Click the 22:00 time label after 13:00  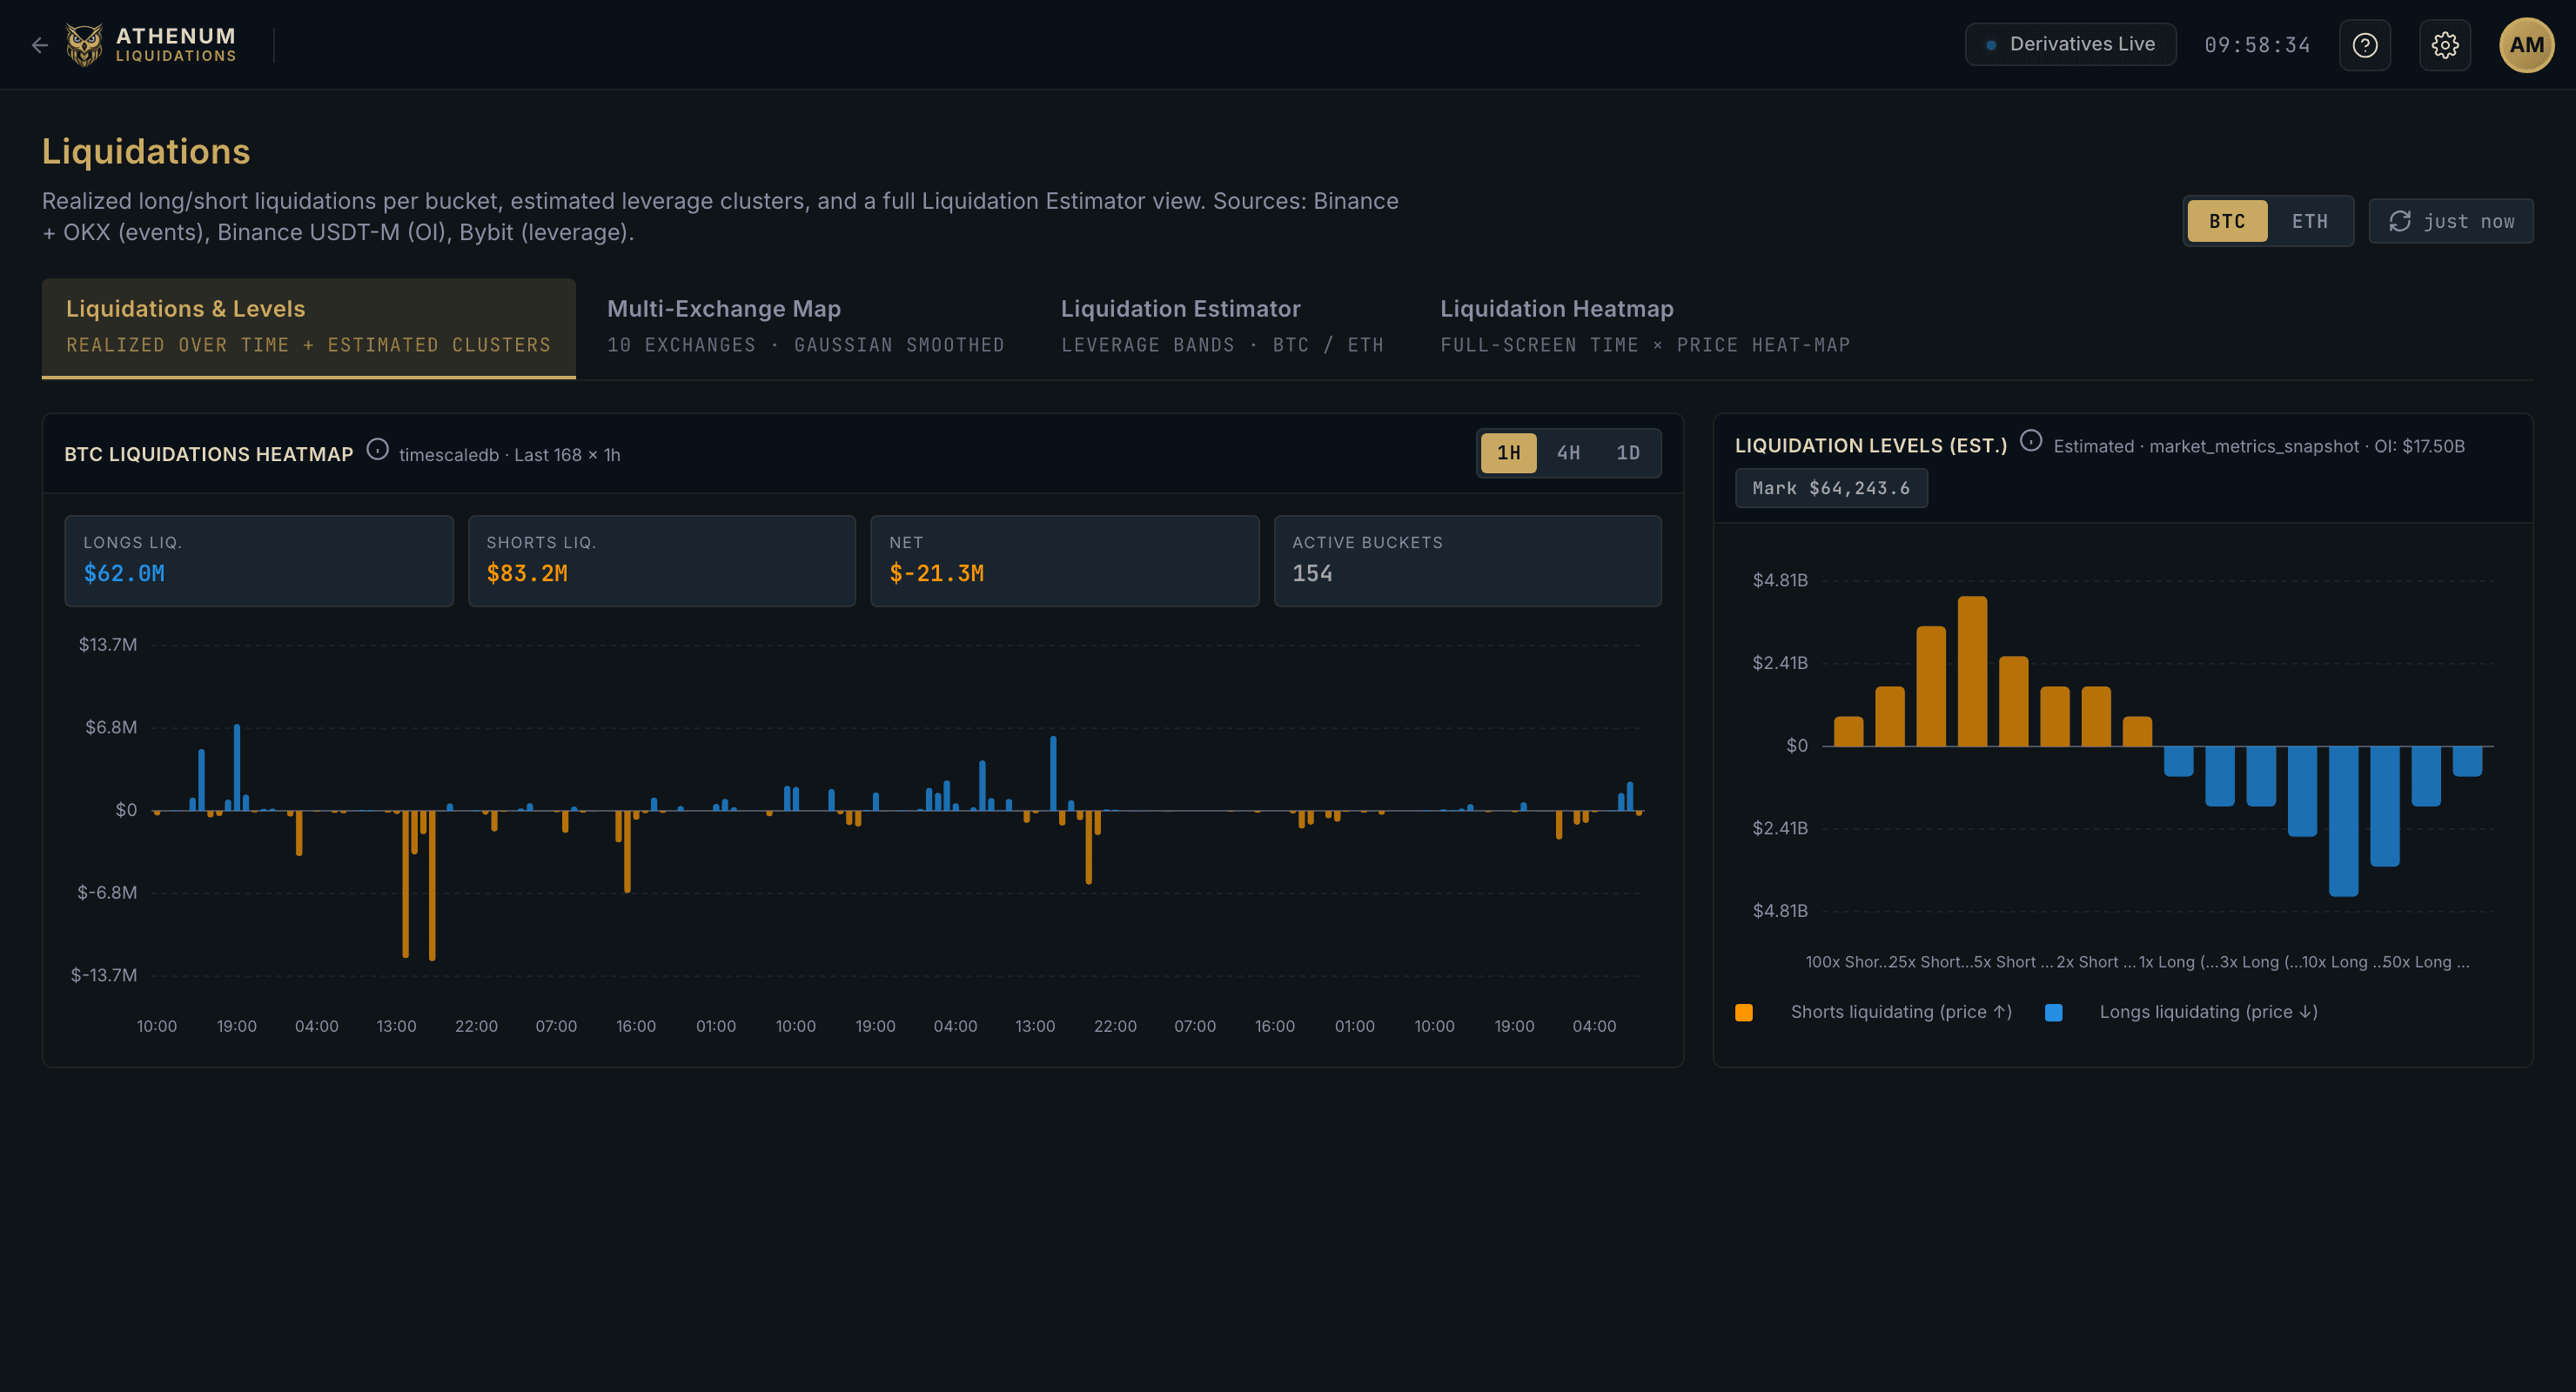[x=476, y=1026]
